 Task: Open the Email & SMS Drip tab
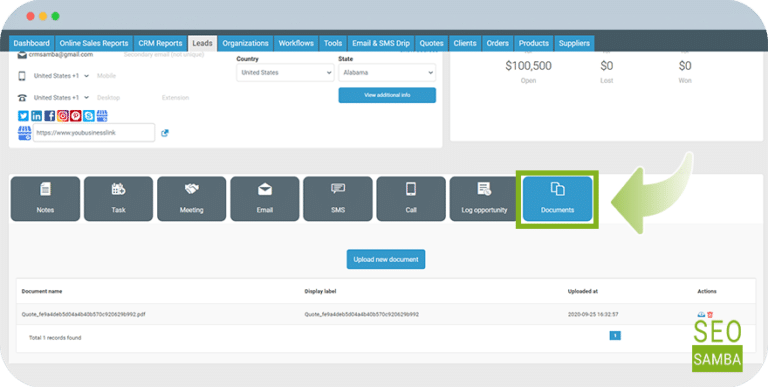pyautogui.click(x=381, y=43)
